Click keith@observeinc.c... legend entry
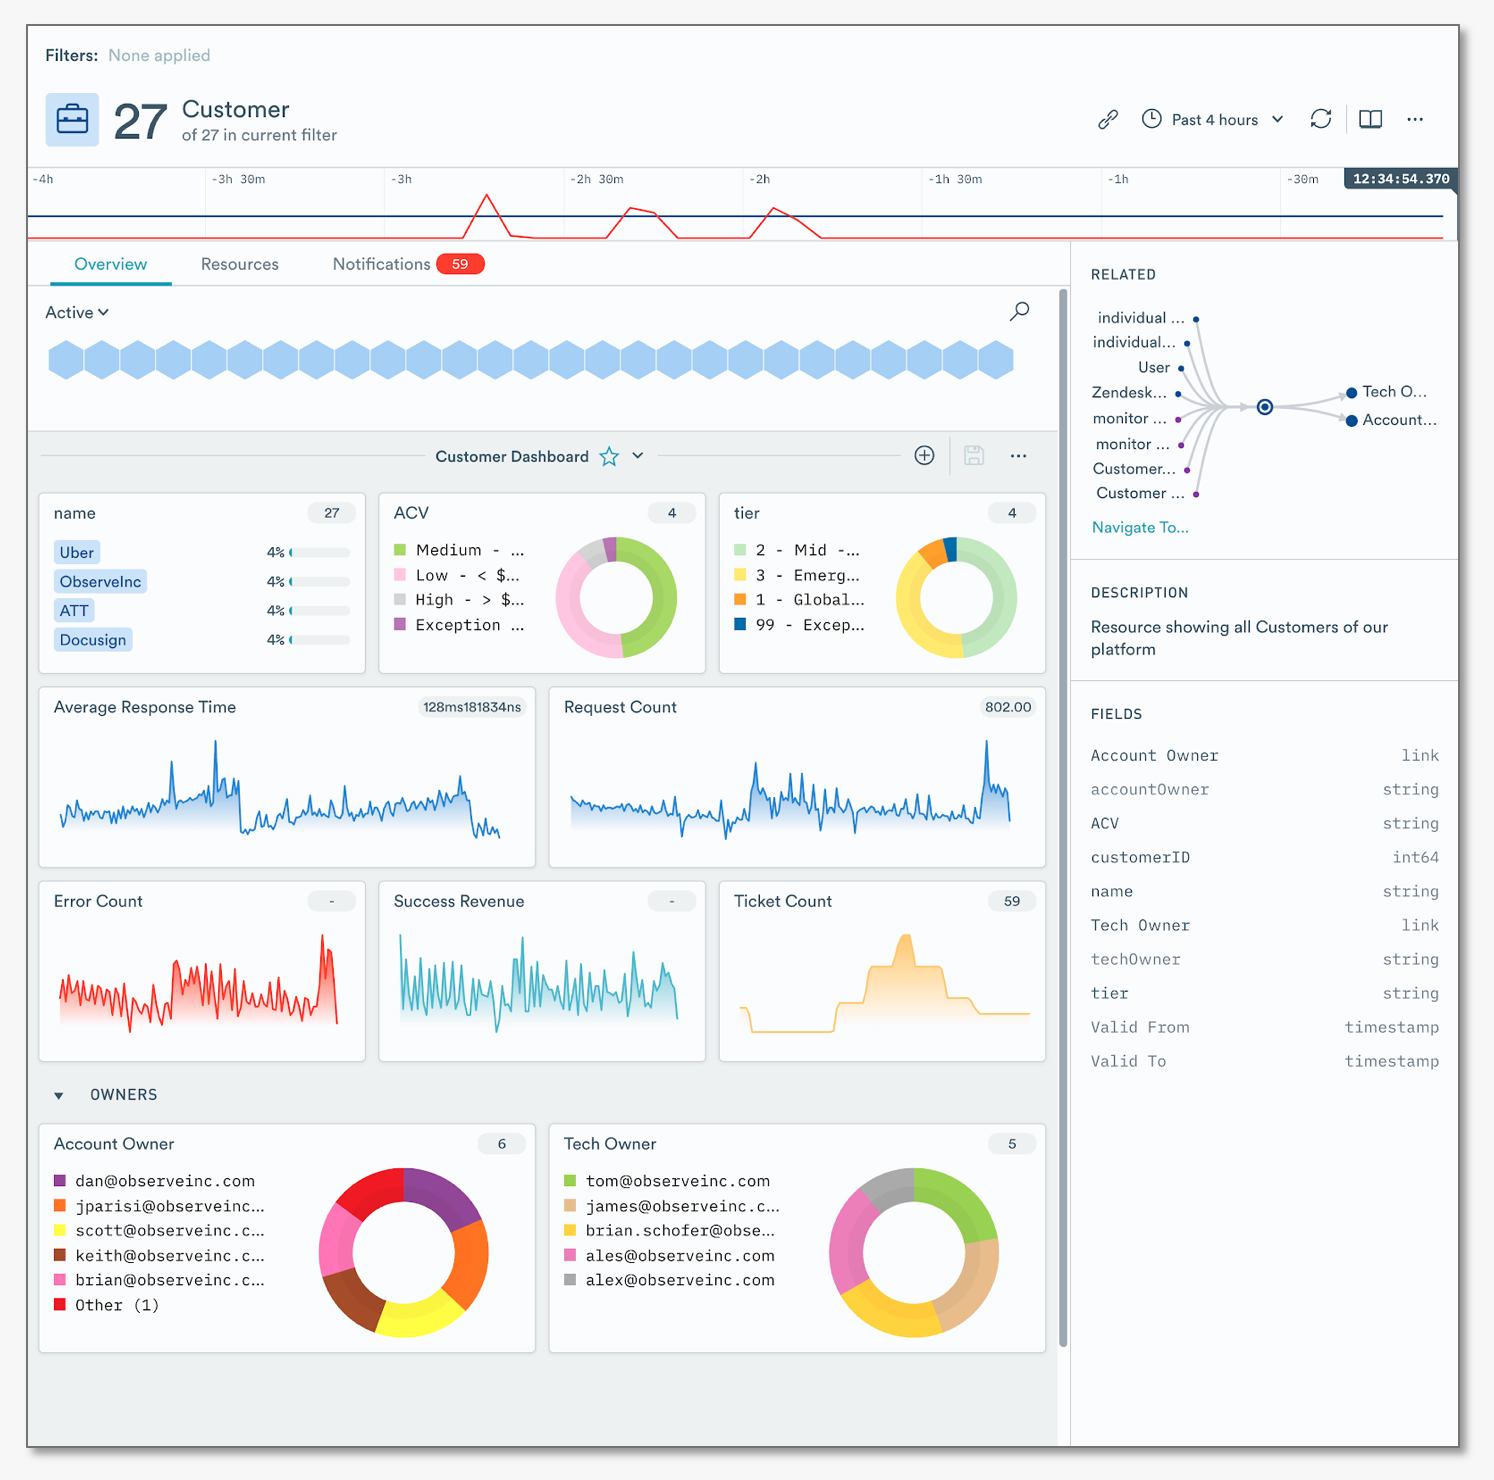This screenshot has height=1480, width=1494. pyautogui.click(x=170, y=1256)
